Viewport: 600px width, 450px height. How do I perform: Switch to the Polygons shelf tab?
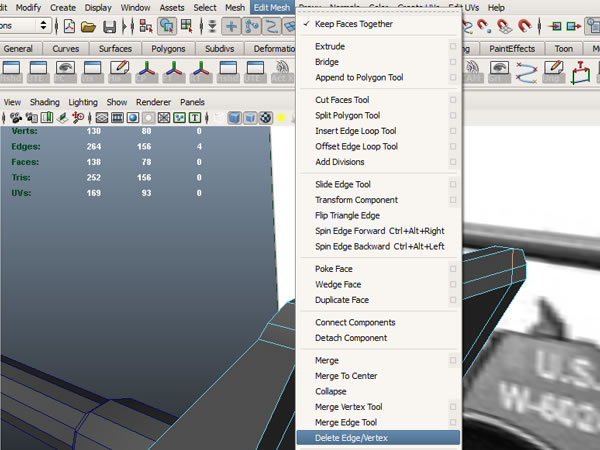(x=167, y=48)
